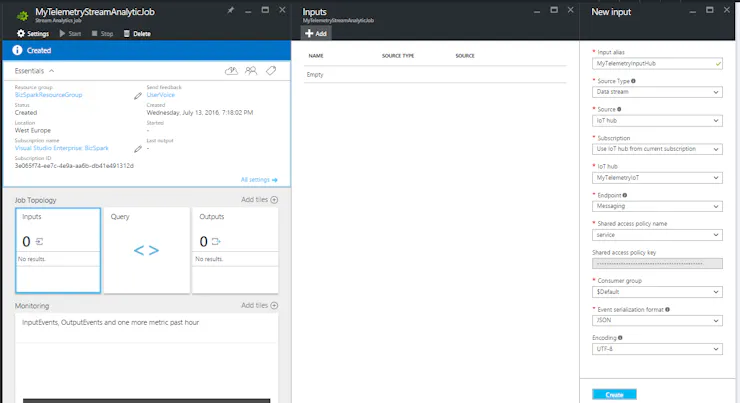740x403 pixels.
Task: Open the Source dropdown showing IoT hub
Action: coord(657,121)
